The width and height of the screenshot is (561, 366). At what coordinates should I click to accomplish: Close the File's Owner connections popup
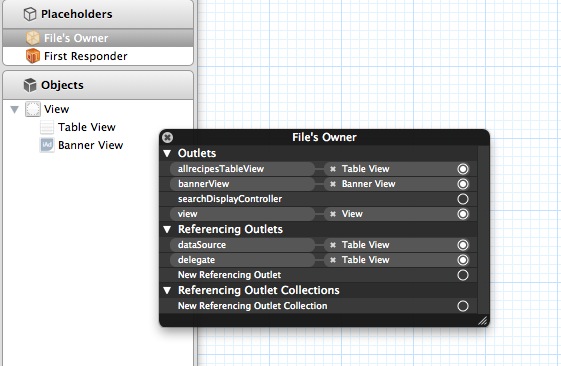click(x=167, y=137)
